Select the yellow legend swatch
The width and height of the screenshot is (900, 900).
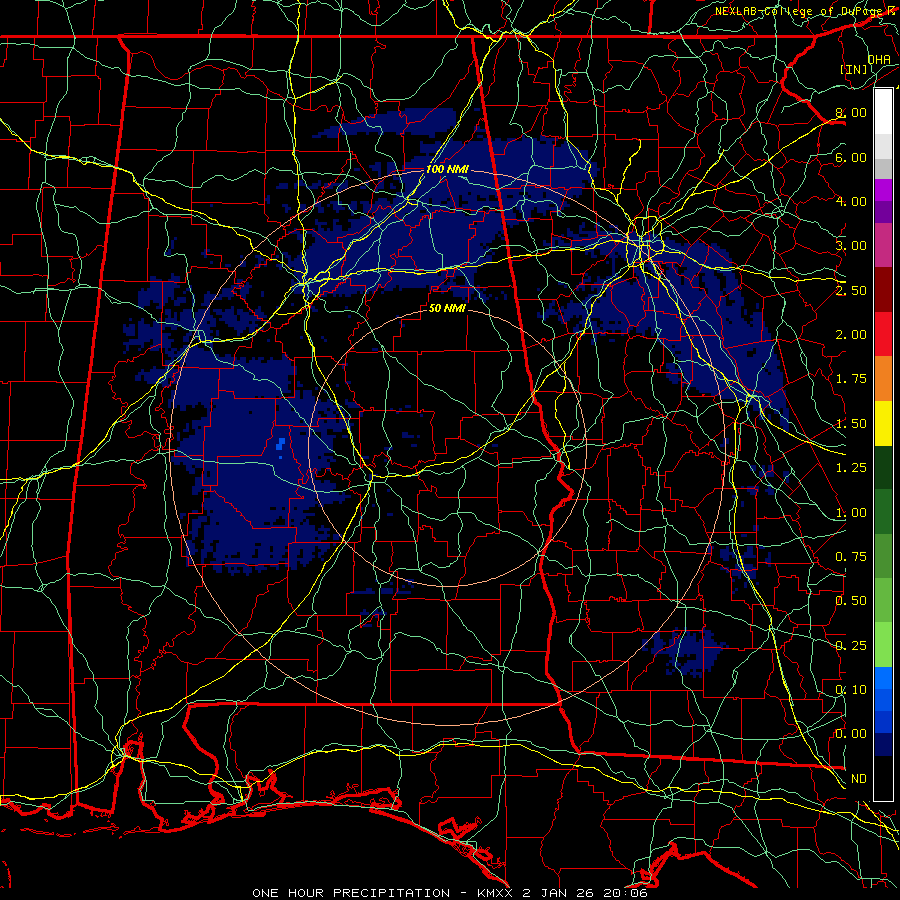tap(883, 423)
